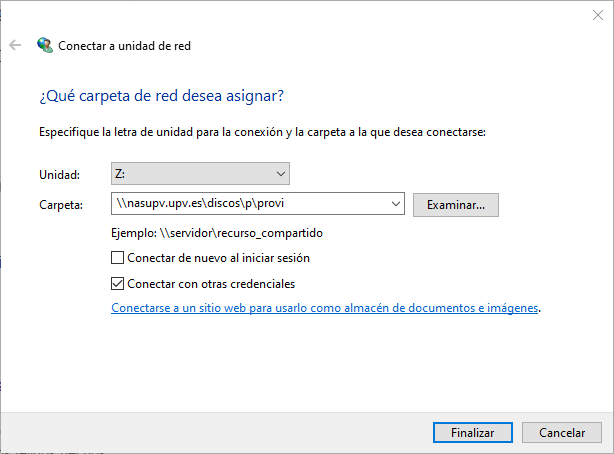Open the Carpeta path history dropdown arrow
The height and width of the screenshot is (454, 614).
point(395,204)
